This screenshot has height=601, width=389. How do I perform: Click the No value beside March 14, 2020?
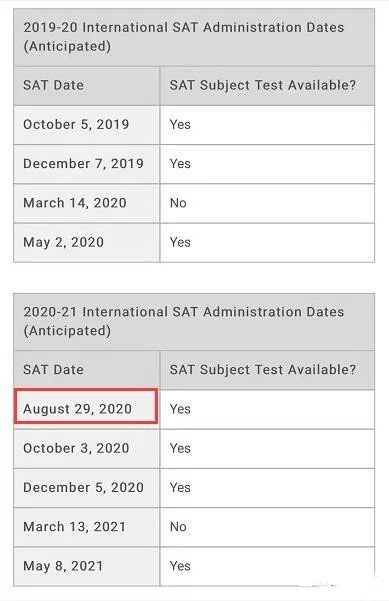(178, 203)
